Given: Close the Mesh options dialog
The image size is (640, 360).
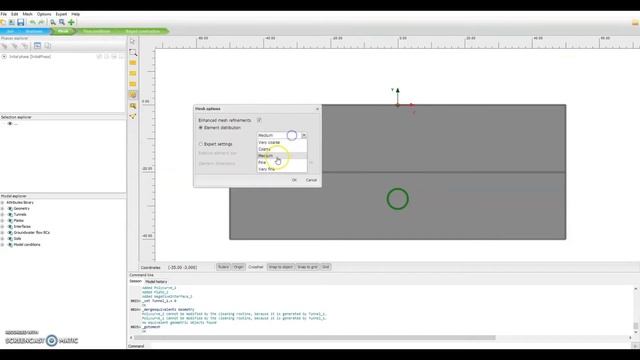Looking at the screenshot, I should [x=318, y=109].
